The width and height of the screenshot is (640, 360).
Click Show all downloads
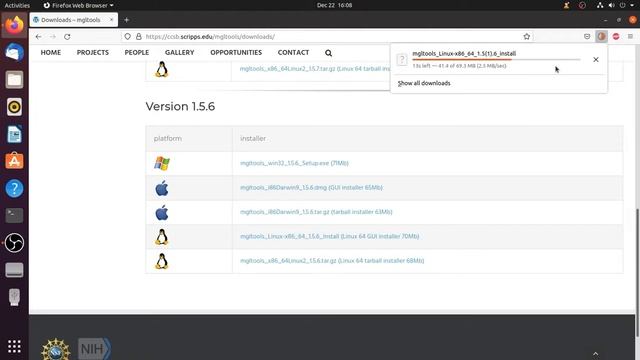click(424, 83)
